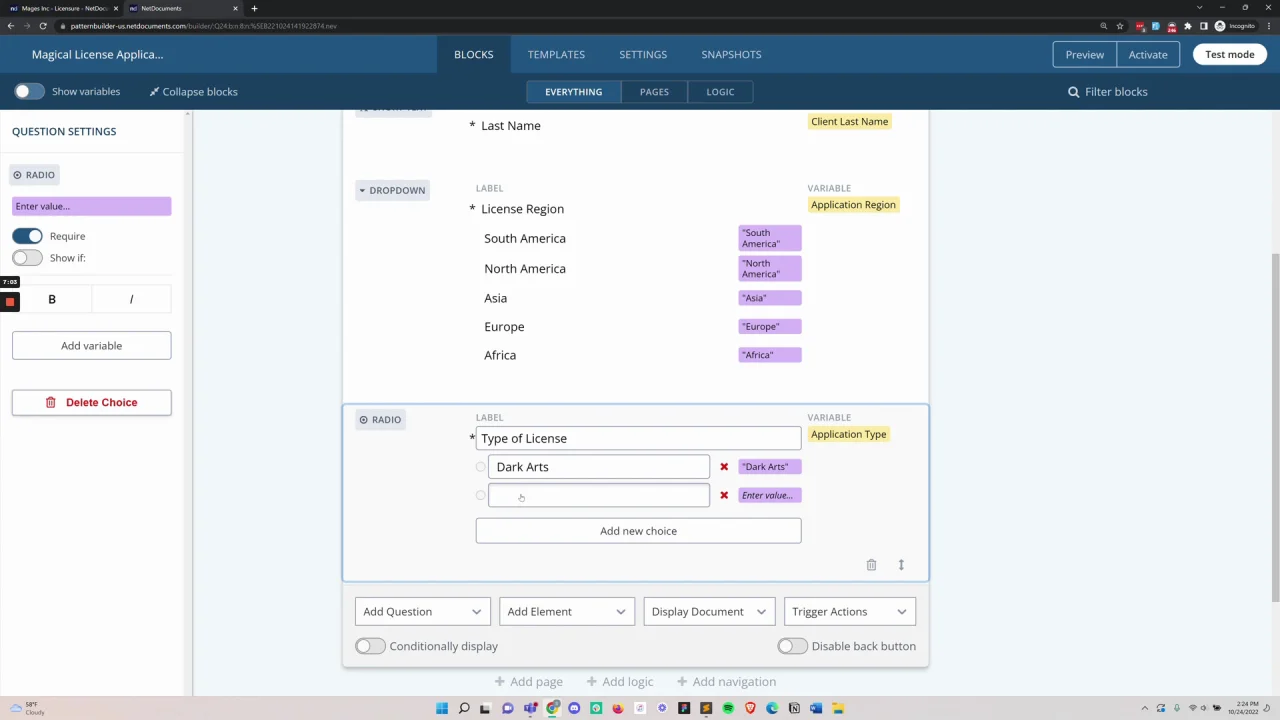The image size is (1280, 720).
Task: Enable the Show if toggle
Action: (28, 258)
